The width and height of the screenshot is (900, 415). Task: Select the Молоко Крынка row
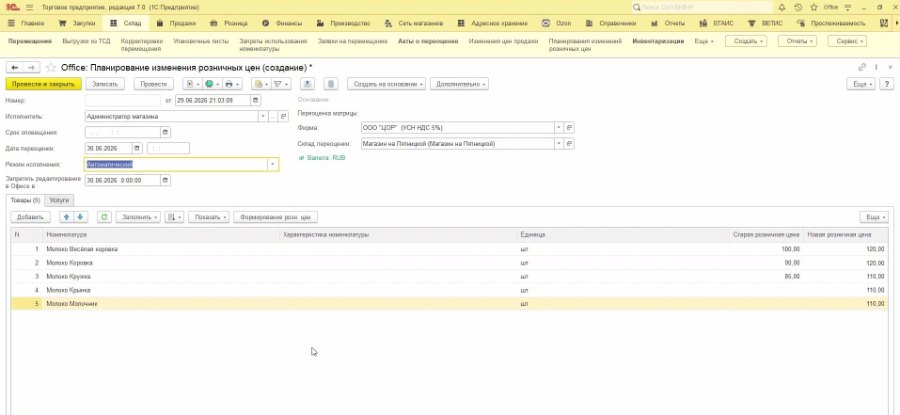click(x=449, y=290)
